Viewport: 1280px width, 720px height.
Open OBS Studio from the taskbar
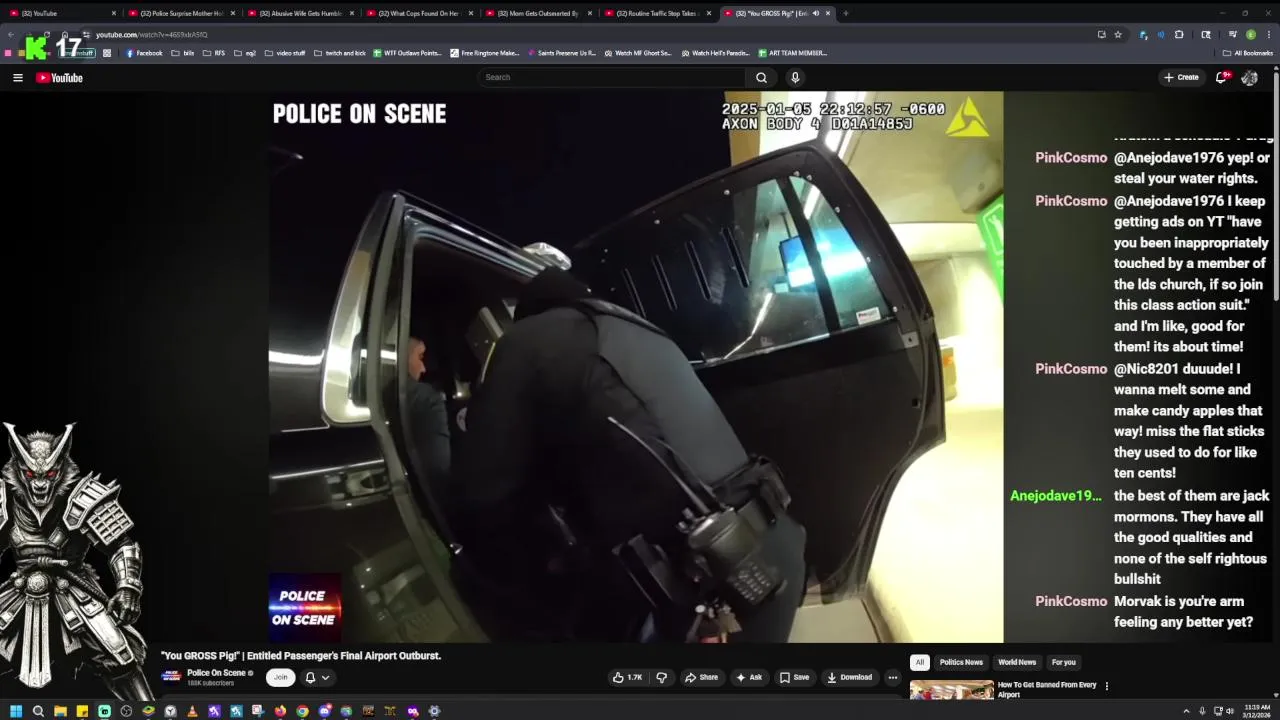[x=126, y=711]
